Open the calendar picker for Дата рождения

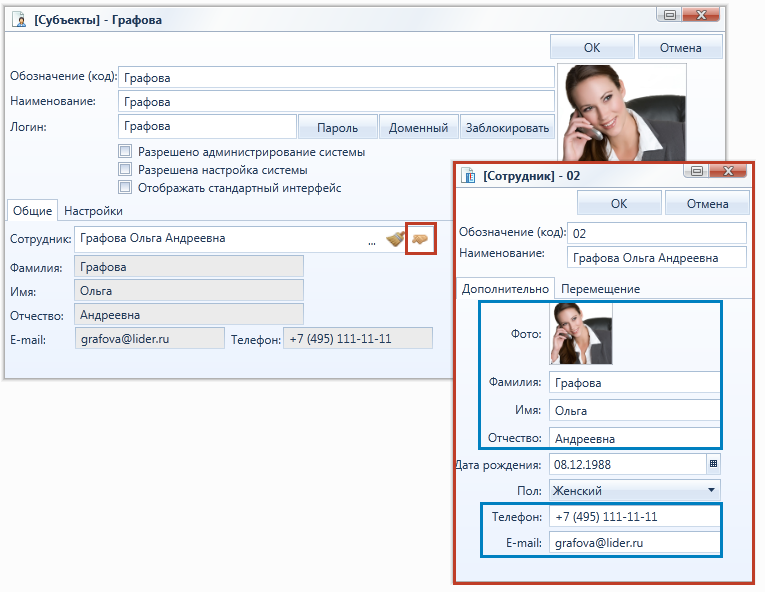713,464
